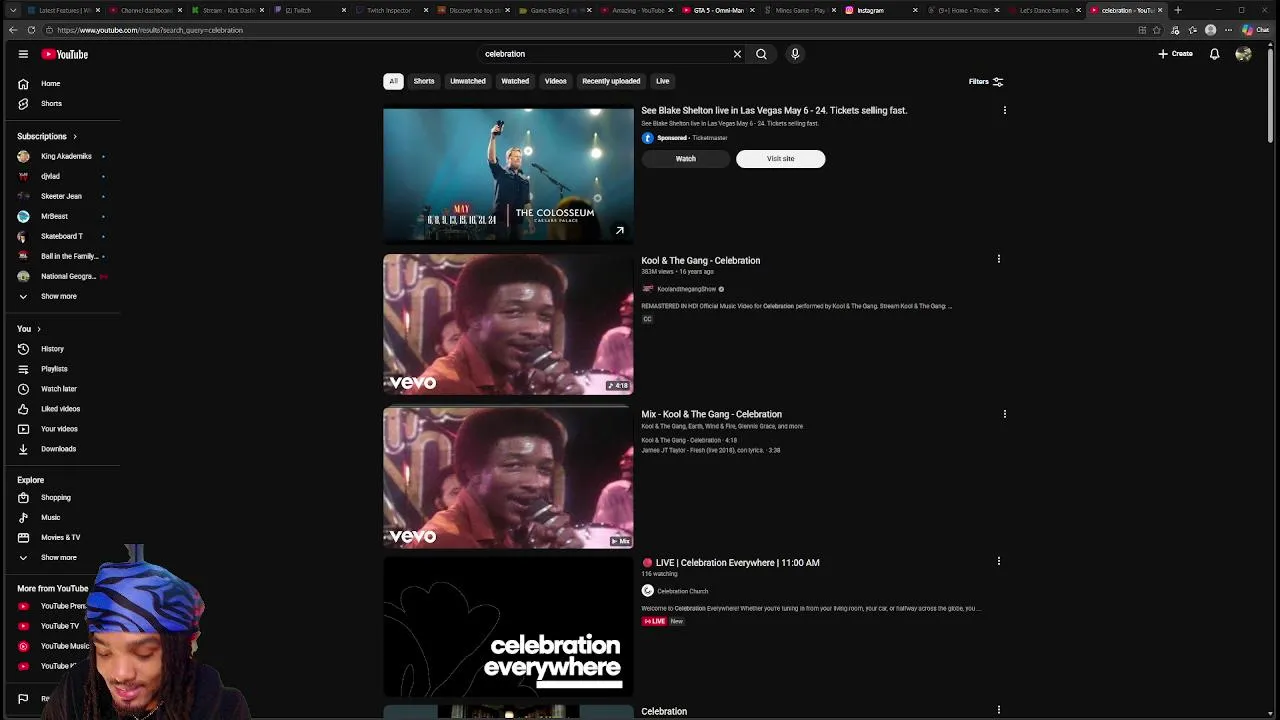Select the Videos filter chip
Viewport: 1280px width, 720px height.
(x=555, y=81)
